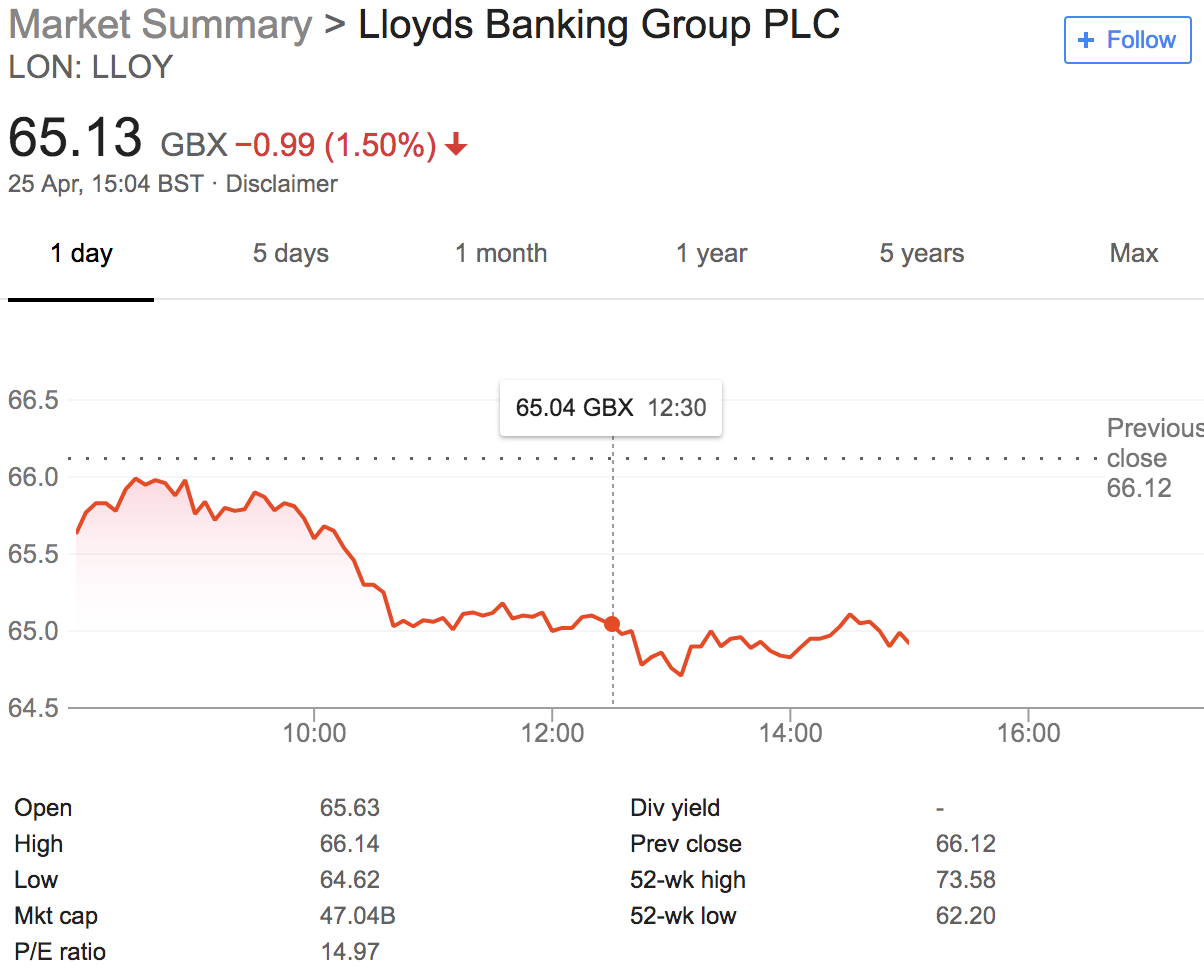Click the 52-wk high value 73.58
The image size is (1204, 974).
click(x=965, y=880)
